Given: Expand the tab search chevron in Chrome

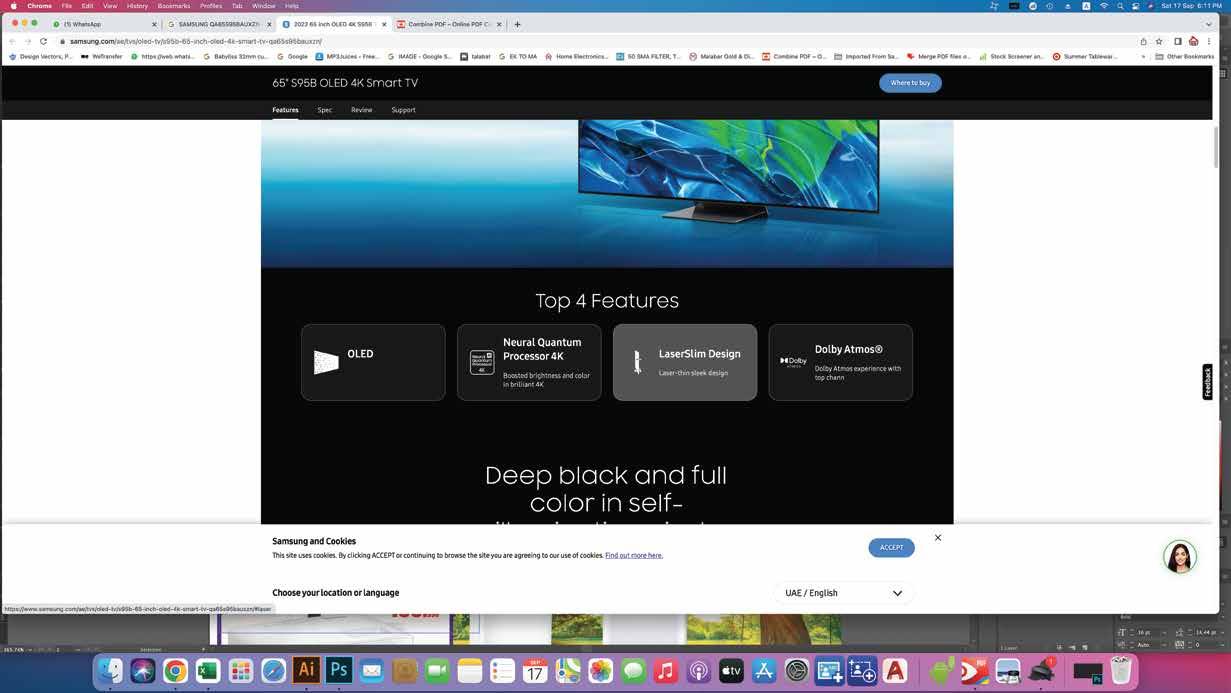Looking at the screenshot, I should 1209,24.
